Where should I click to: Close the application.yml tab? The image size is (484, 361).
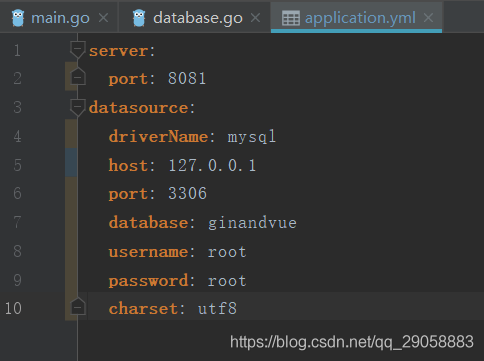428,18
